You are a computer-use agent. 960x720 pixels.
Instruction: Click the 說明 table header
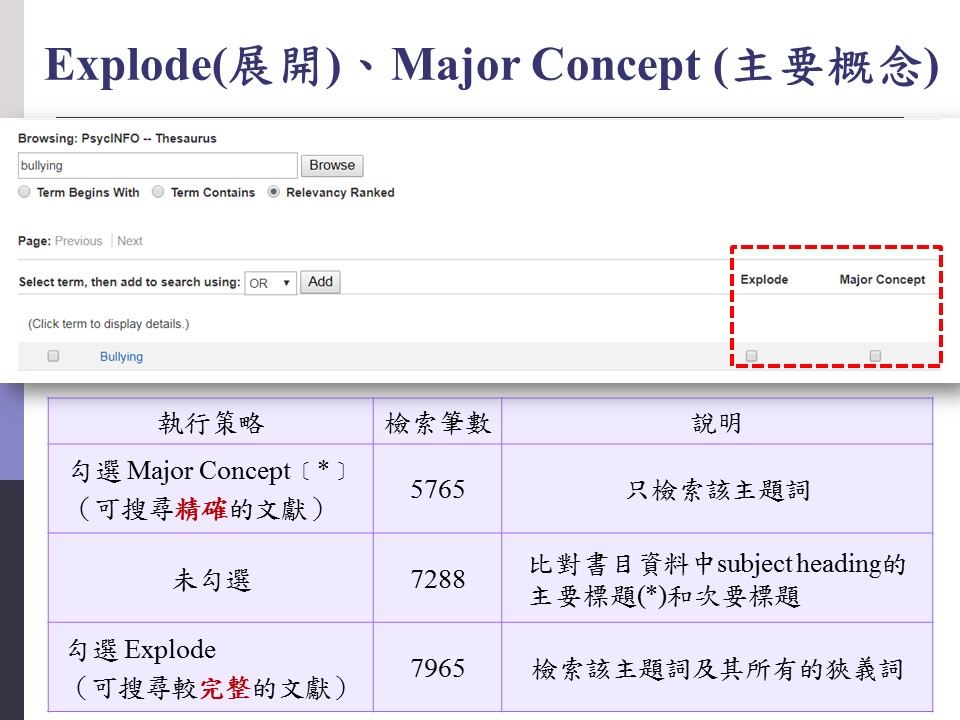tap(717, 422)
